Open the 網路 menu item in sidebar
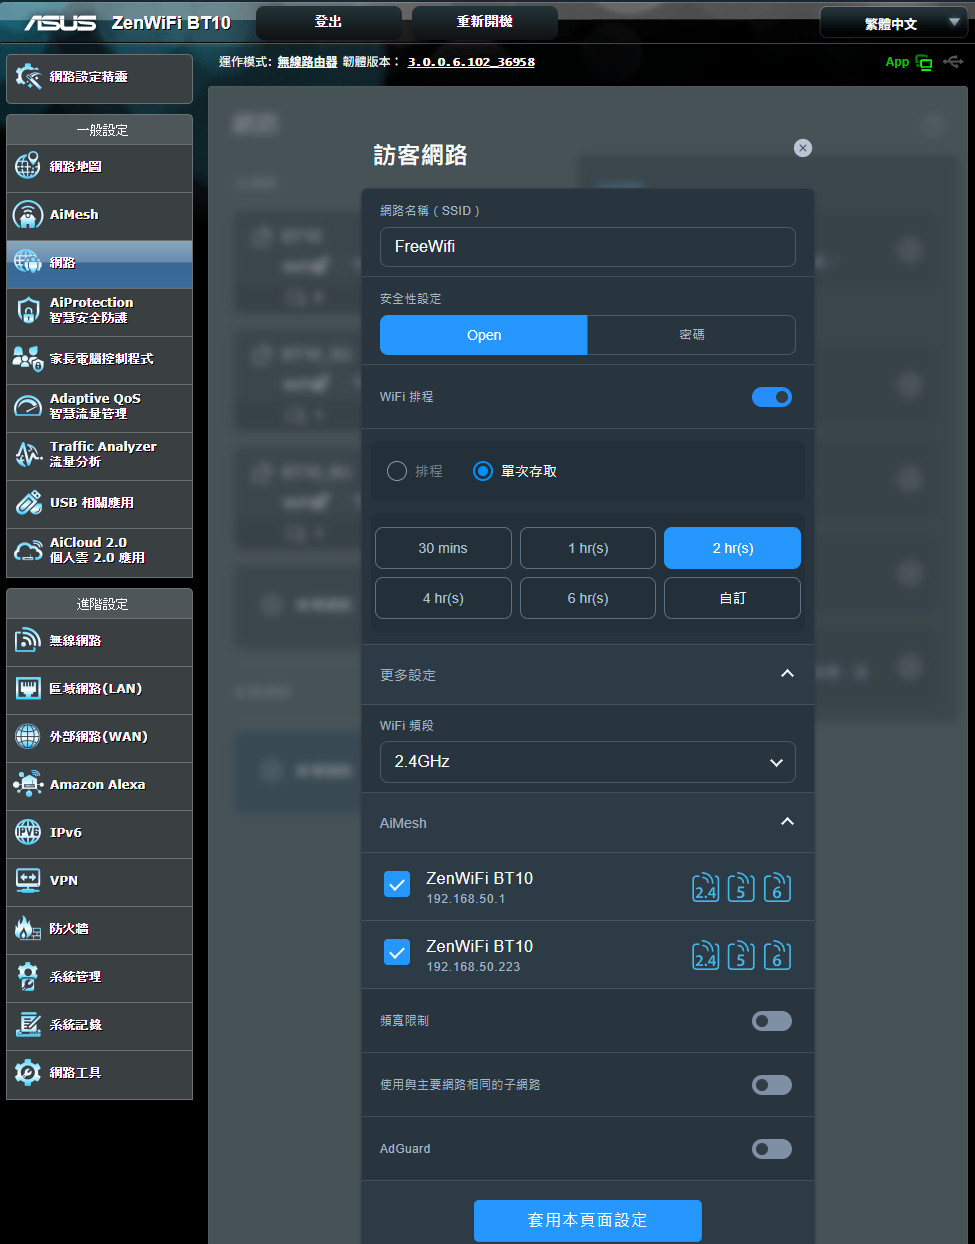 click(99, 263)
